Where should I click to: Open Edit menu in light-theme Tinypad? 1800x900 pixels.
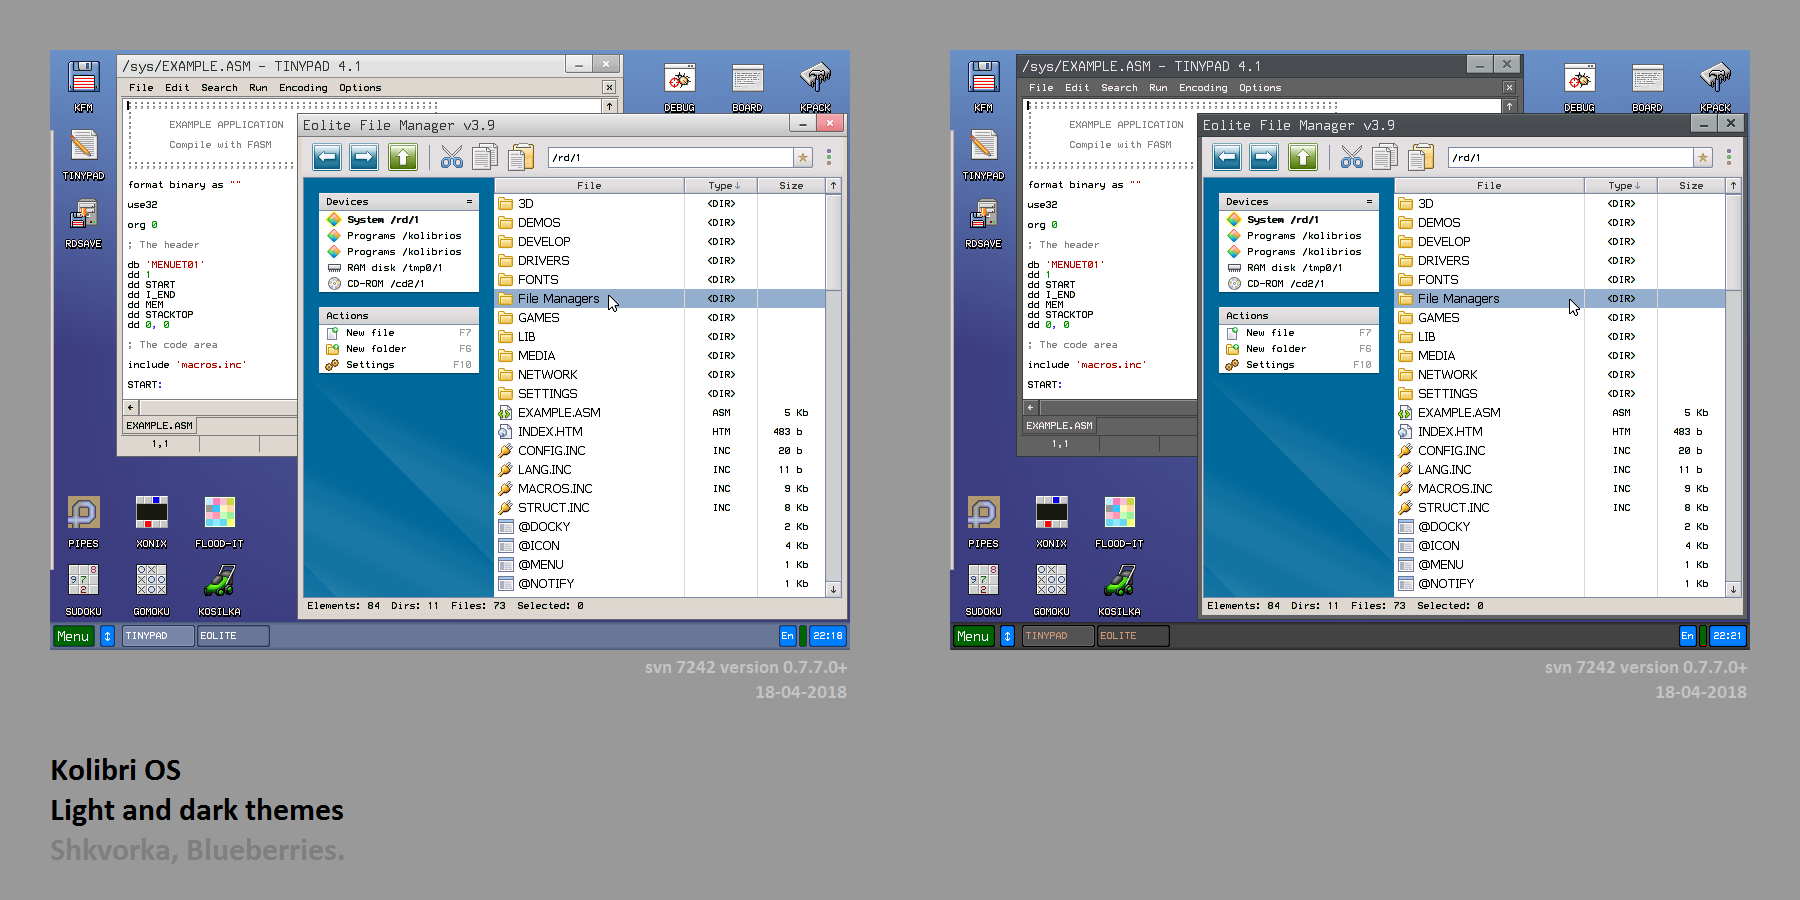(177, 88)
